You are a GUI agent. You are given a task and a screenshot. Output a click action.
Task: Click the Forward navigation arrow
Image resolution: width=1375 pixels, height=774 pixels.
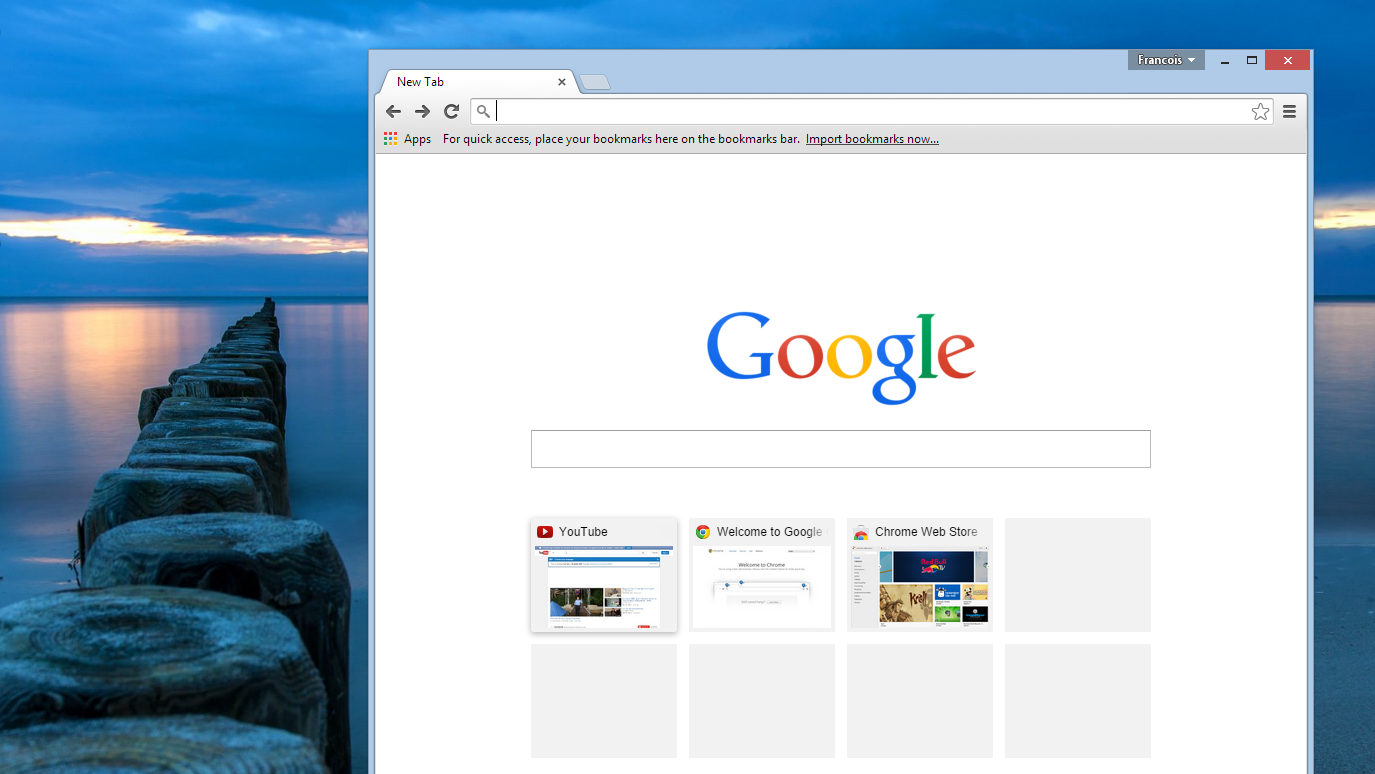(422, 112)
